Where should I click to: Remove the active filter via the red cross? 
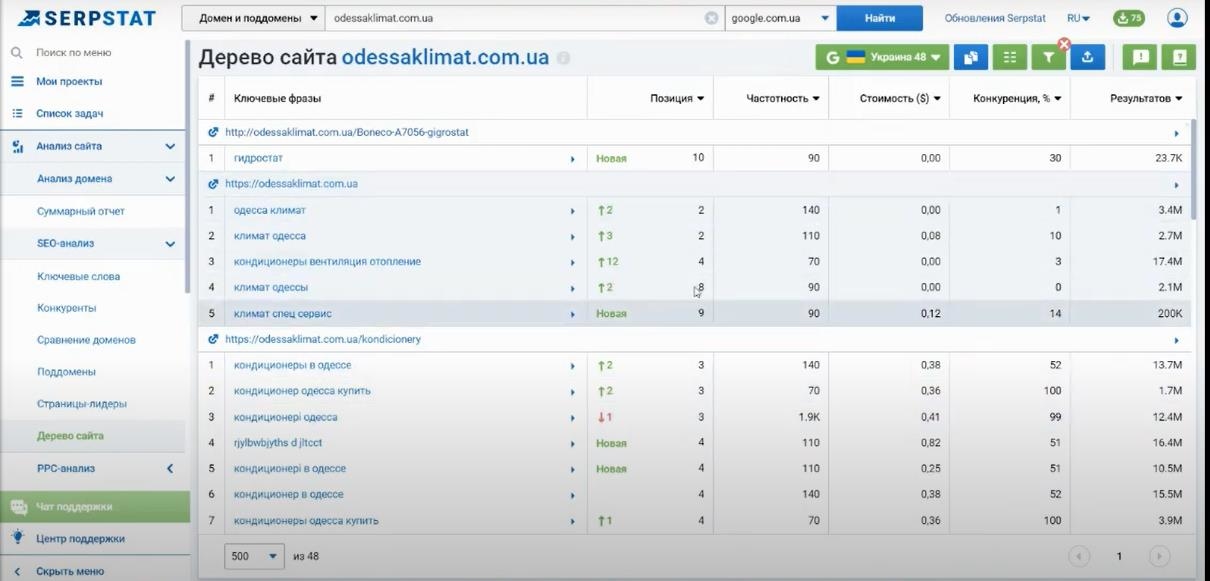click(1064, 44)
